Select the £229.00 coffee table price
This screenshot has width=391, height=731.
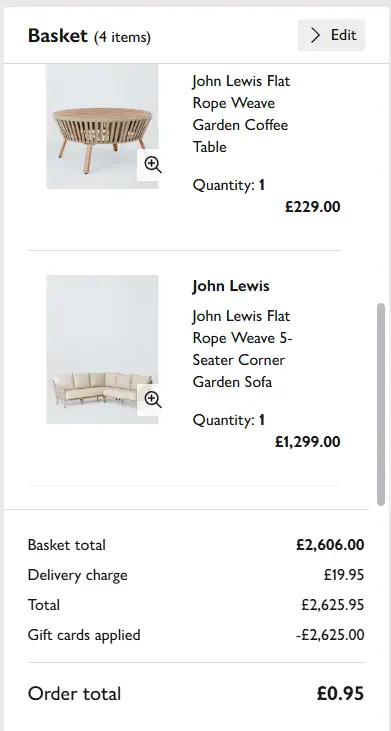coord(313,207)
